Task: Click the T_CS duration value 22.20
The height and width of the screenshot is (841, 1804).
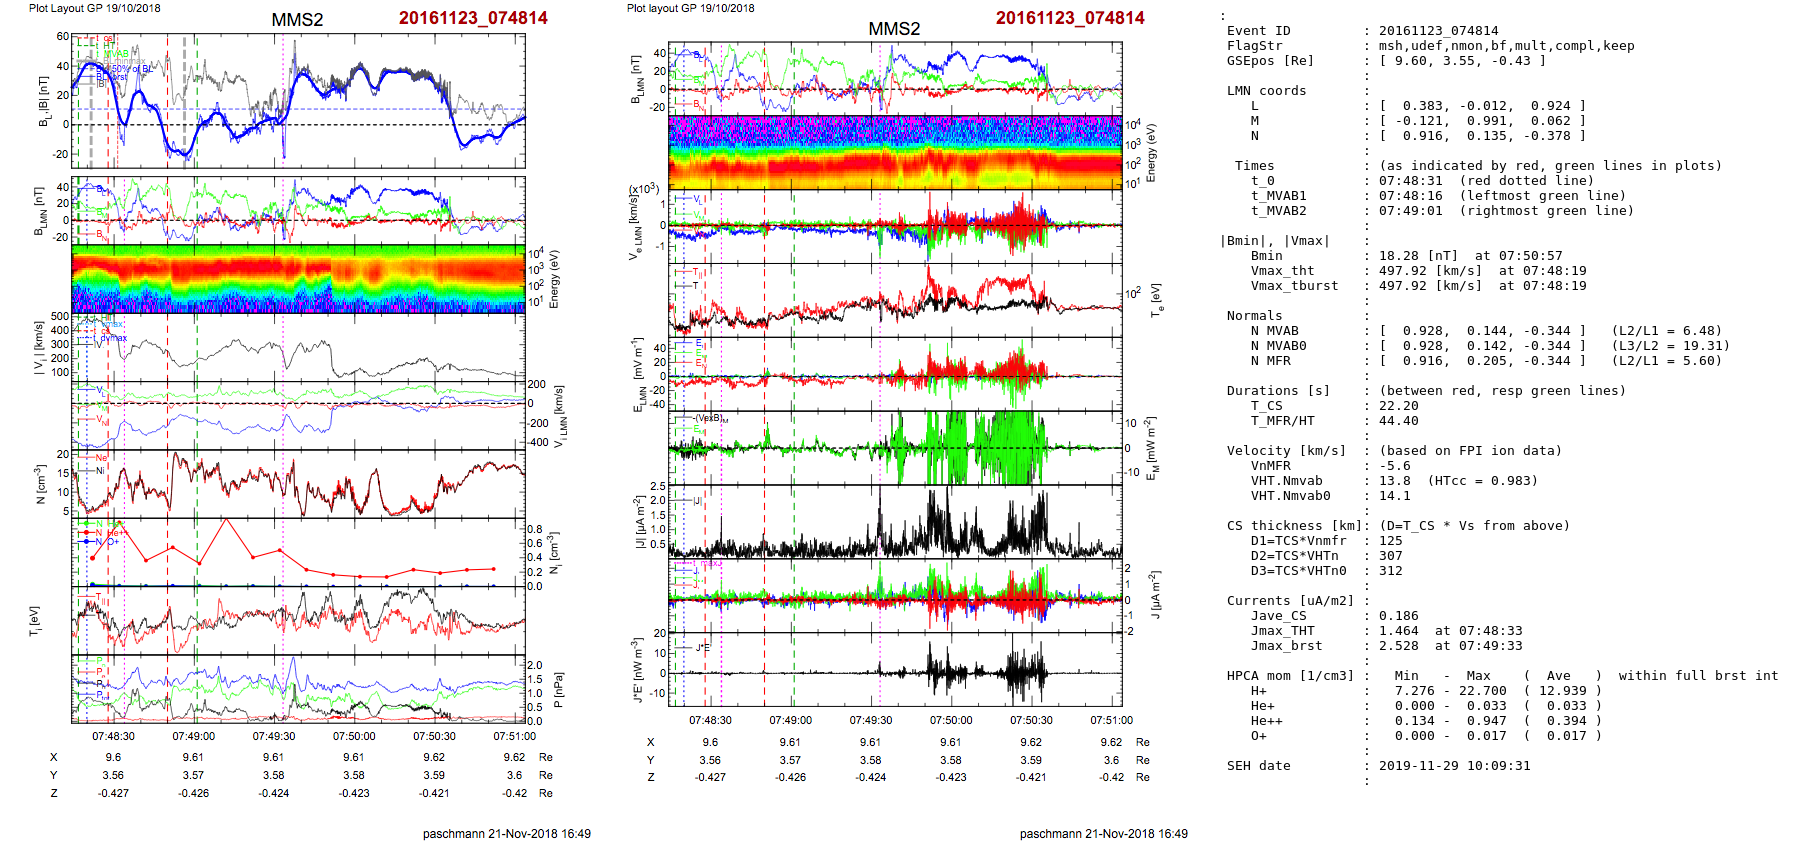Action: pos(1398,406)
